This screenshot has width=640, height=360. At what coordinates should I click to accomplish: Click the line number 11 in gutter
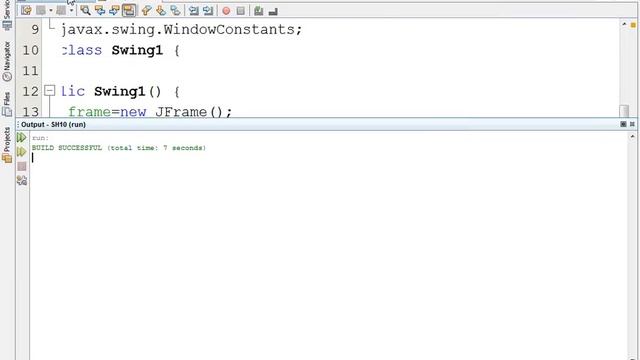point(31,71)
